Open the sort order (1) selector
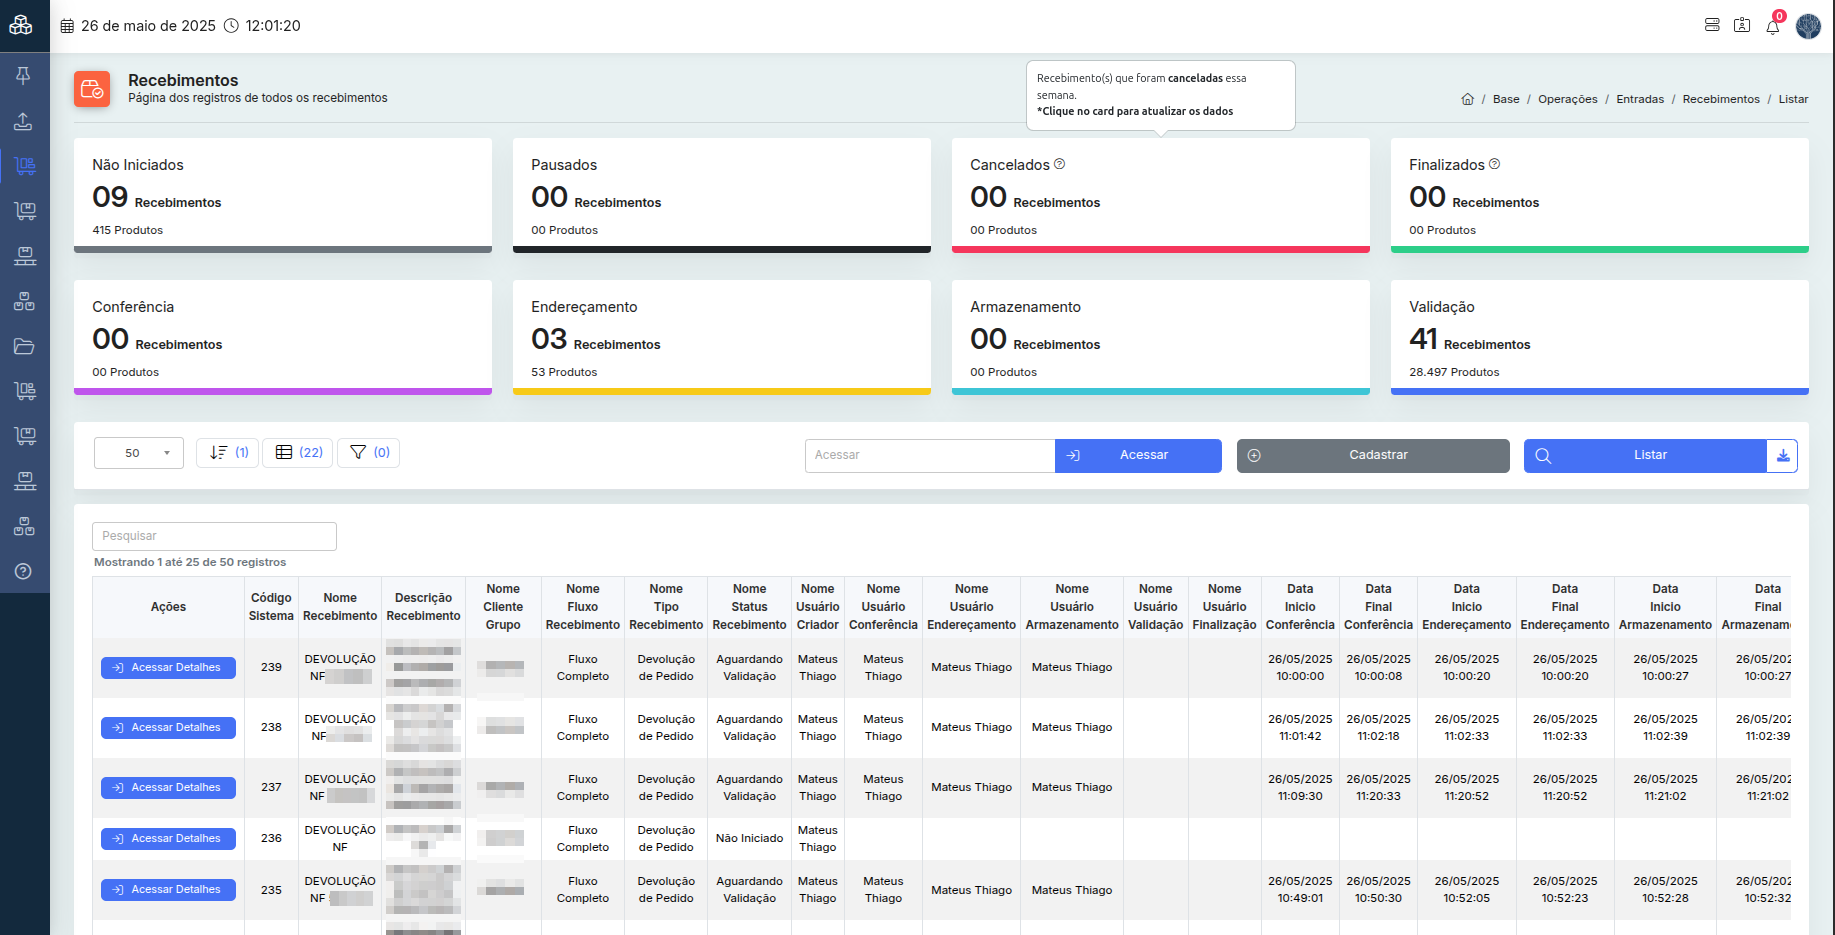1835x935 pixels. click(x=228, y=453)
